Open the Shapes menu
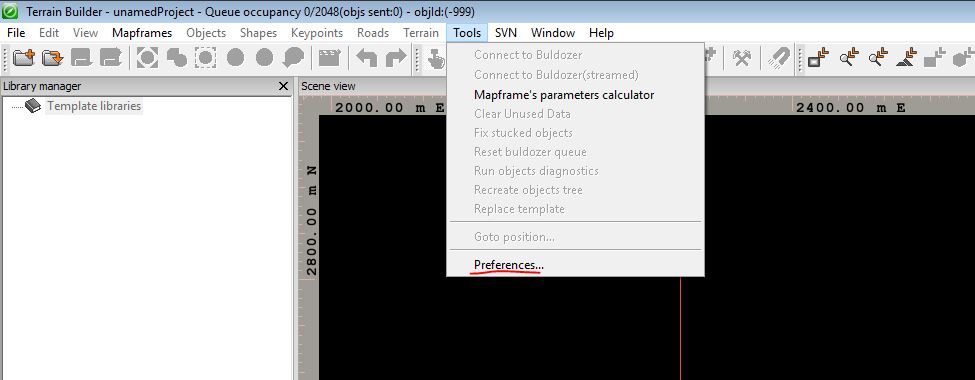This screenshot has height=380, width=975. point(258,33)
